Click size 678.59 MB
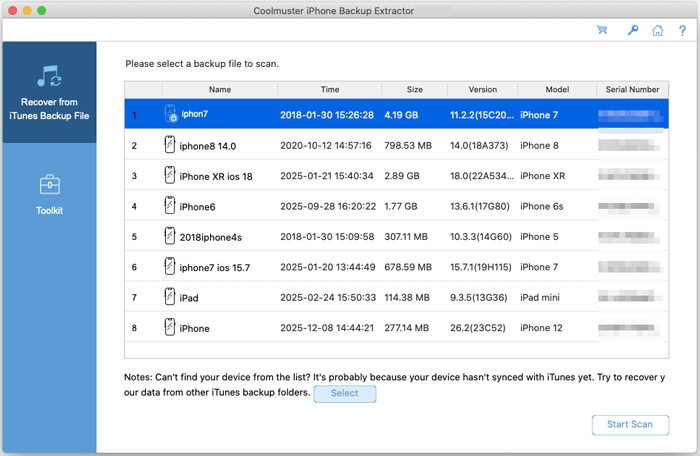Viewport: 700px width, 456px height. (x=408, y=267)
